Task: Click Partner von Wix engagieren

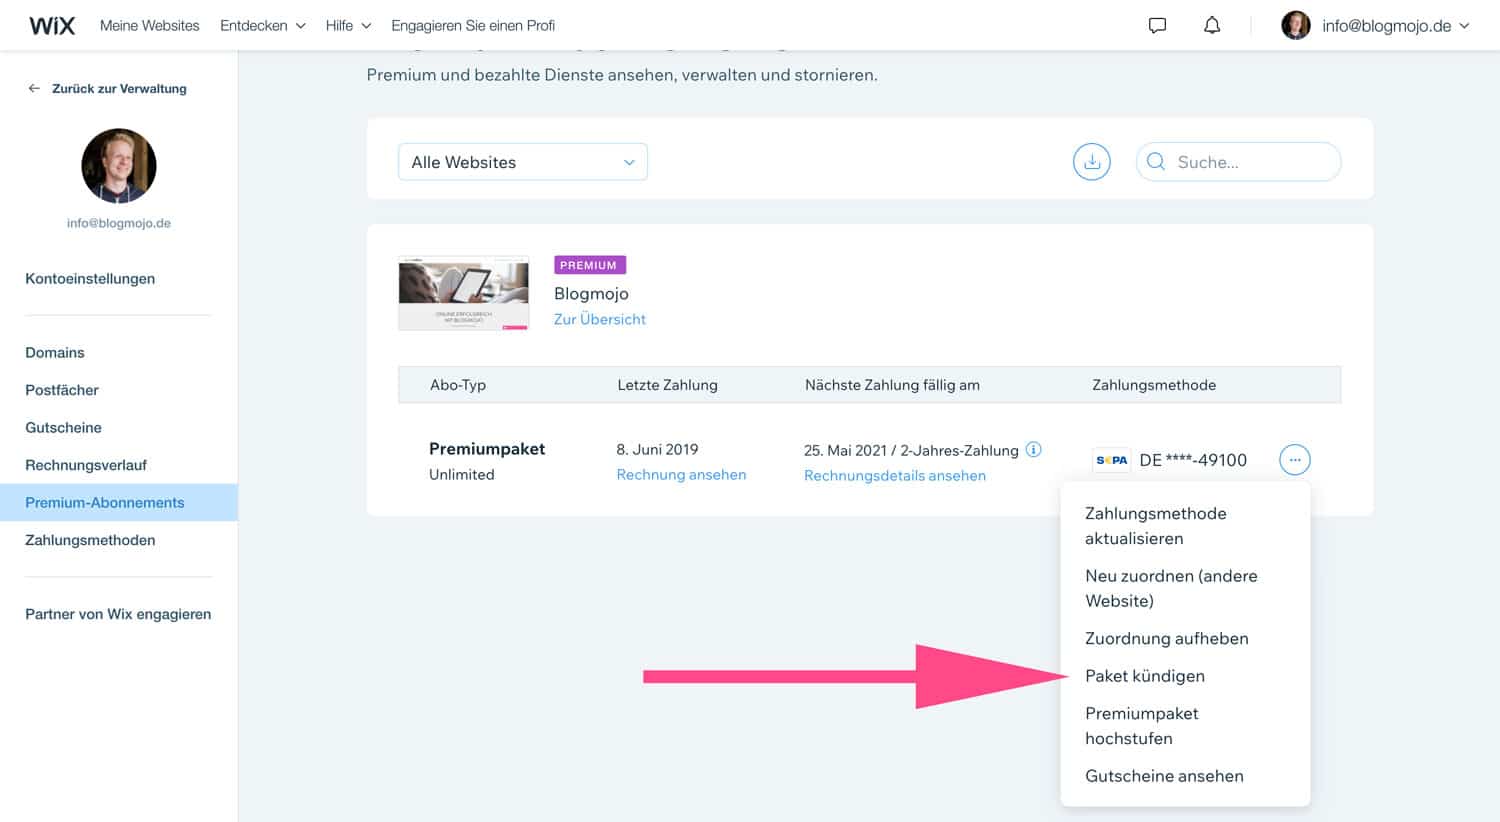Action: [x=118, y=614]
